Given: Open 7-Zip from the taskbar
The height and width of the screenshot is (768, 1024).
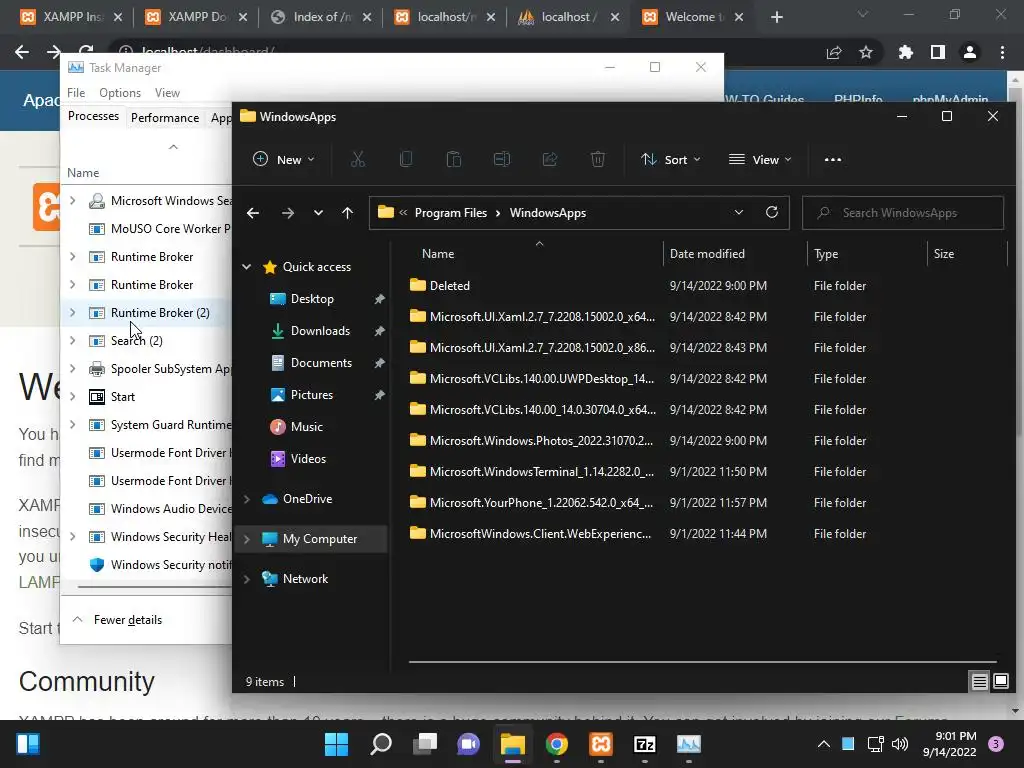Looking at the screenshot, I should [645, 744].
